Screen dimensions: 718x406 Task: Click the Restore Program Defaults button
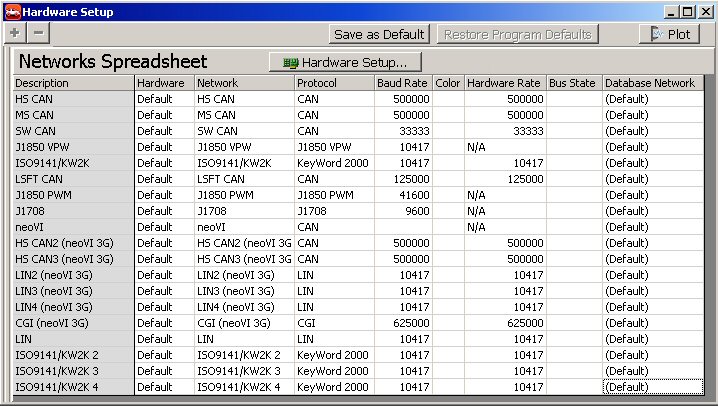[517, 34]
